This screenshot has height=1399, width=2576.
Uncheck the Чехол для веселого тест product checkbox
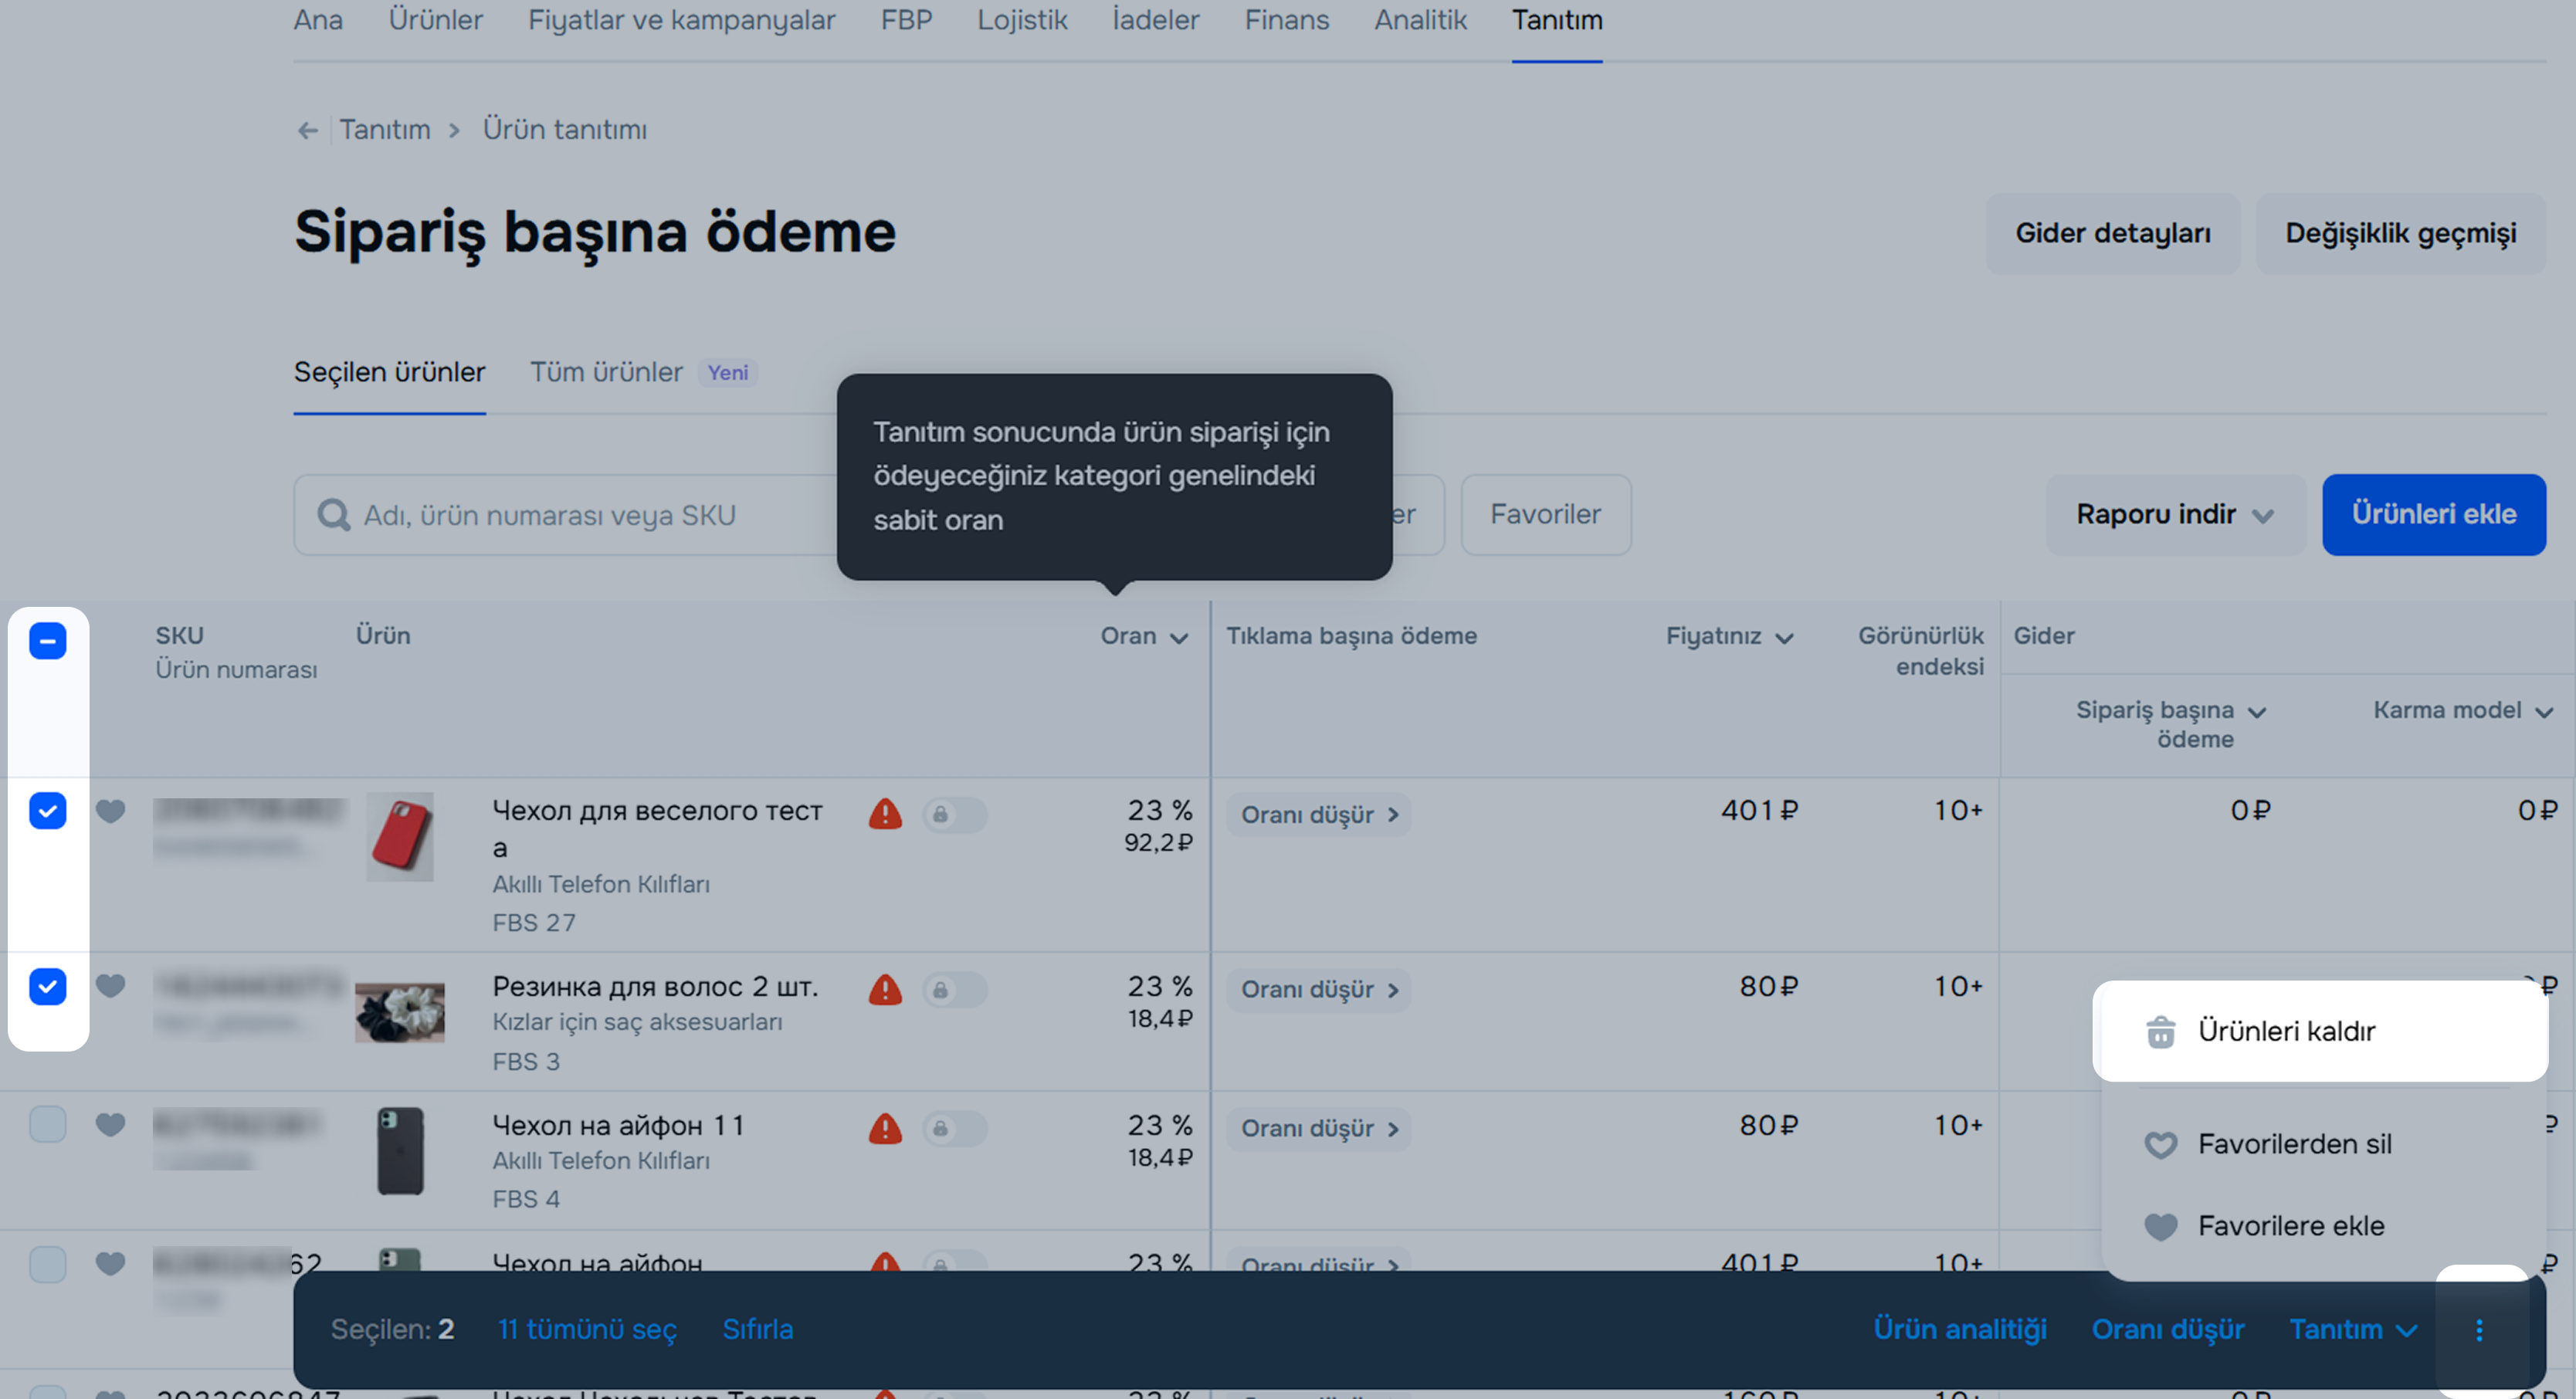coord(47,810)
